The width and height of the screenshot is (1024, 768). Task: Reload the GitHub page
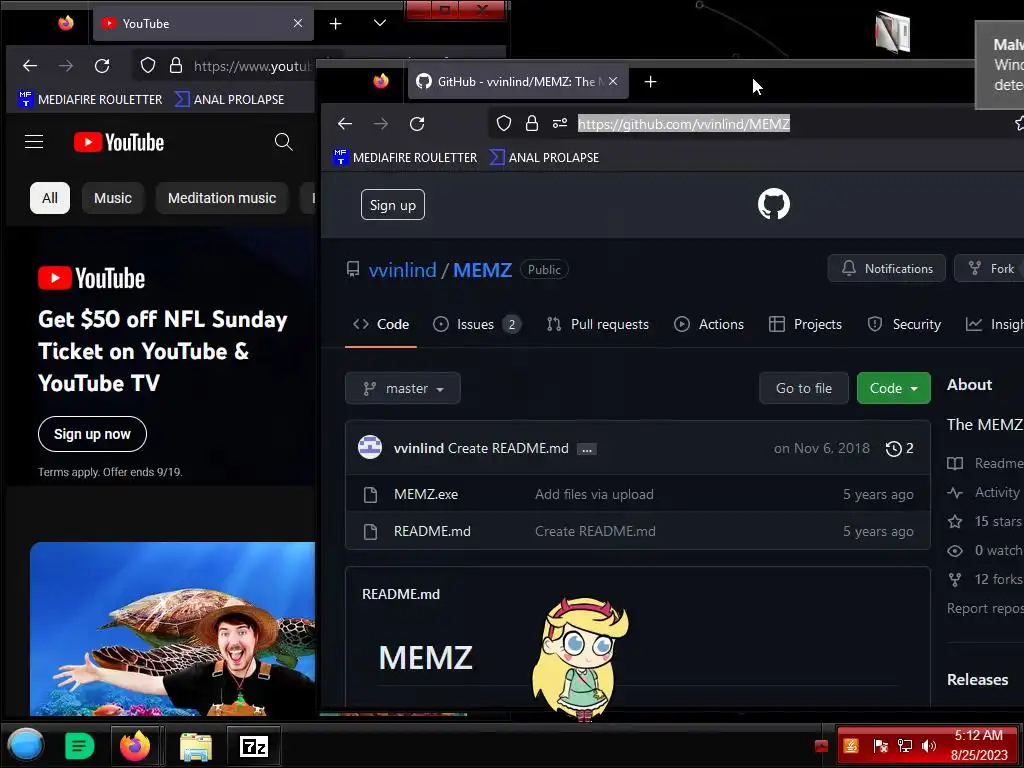[x=417, y=123]
